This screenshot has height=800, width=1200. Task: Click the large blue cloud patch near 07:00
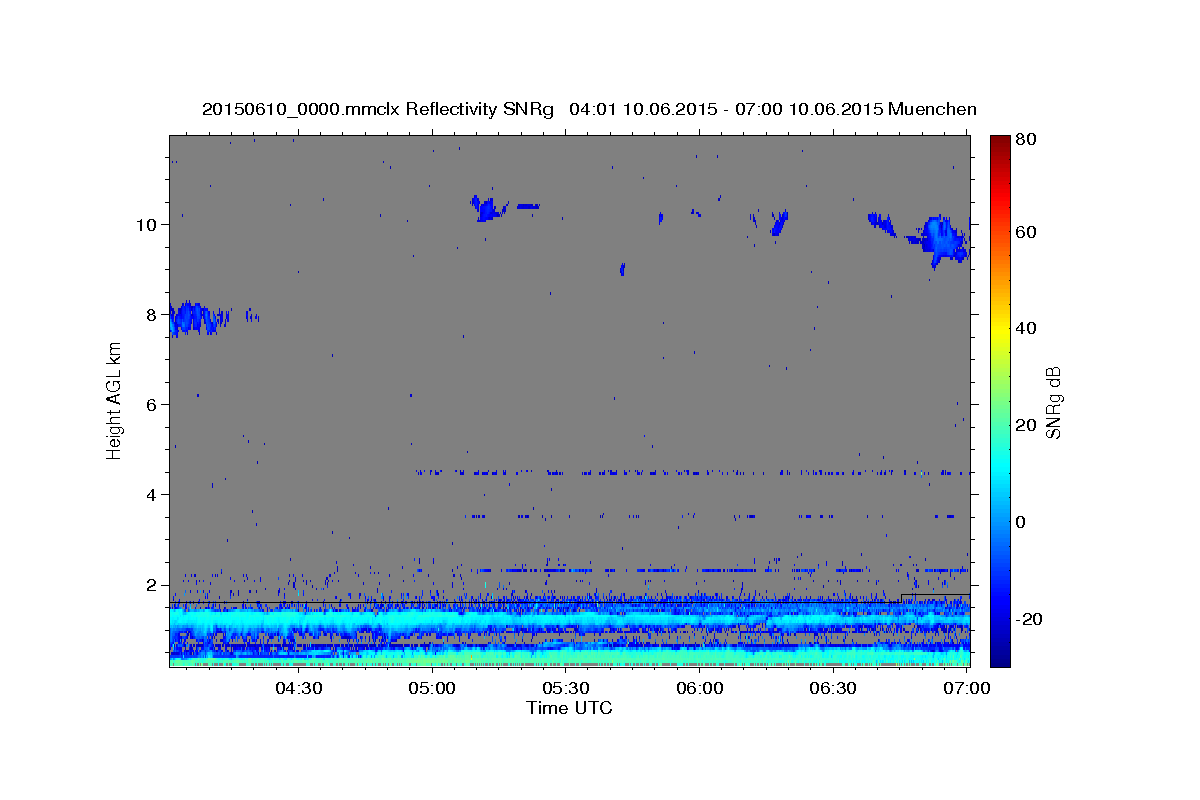tap(942, 239)
